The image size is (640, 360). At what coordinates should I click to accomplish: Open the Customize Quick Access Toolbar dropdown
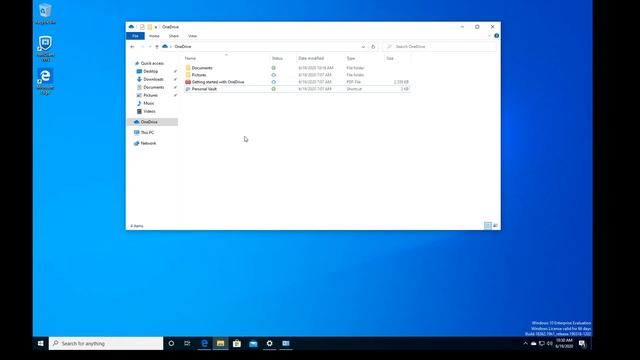[156, 27]
